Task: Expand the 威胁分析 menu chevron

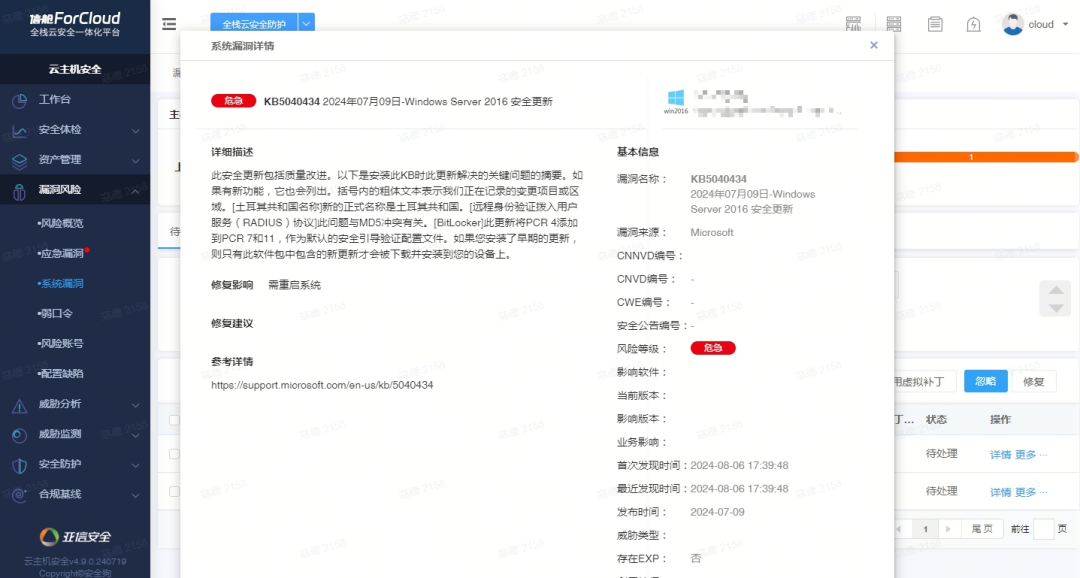Action: click(136, 404)
